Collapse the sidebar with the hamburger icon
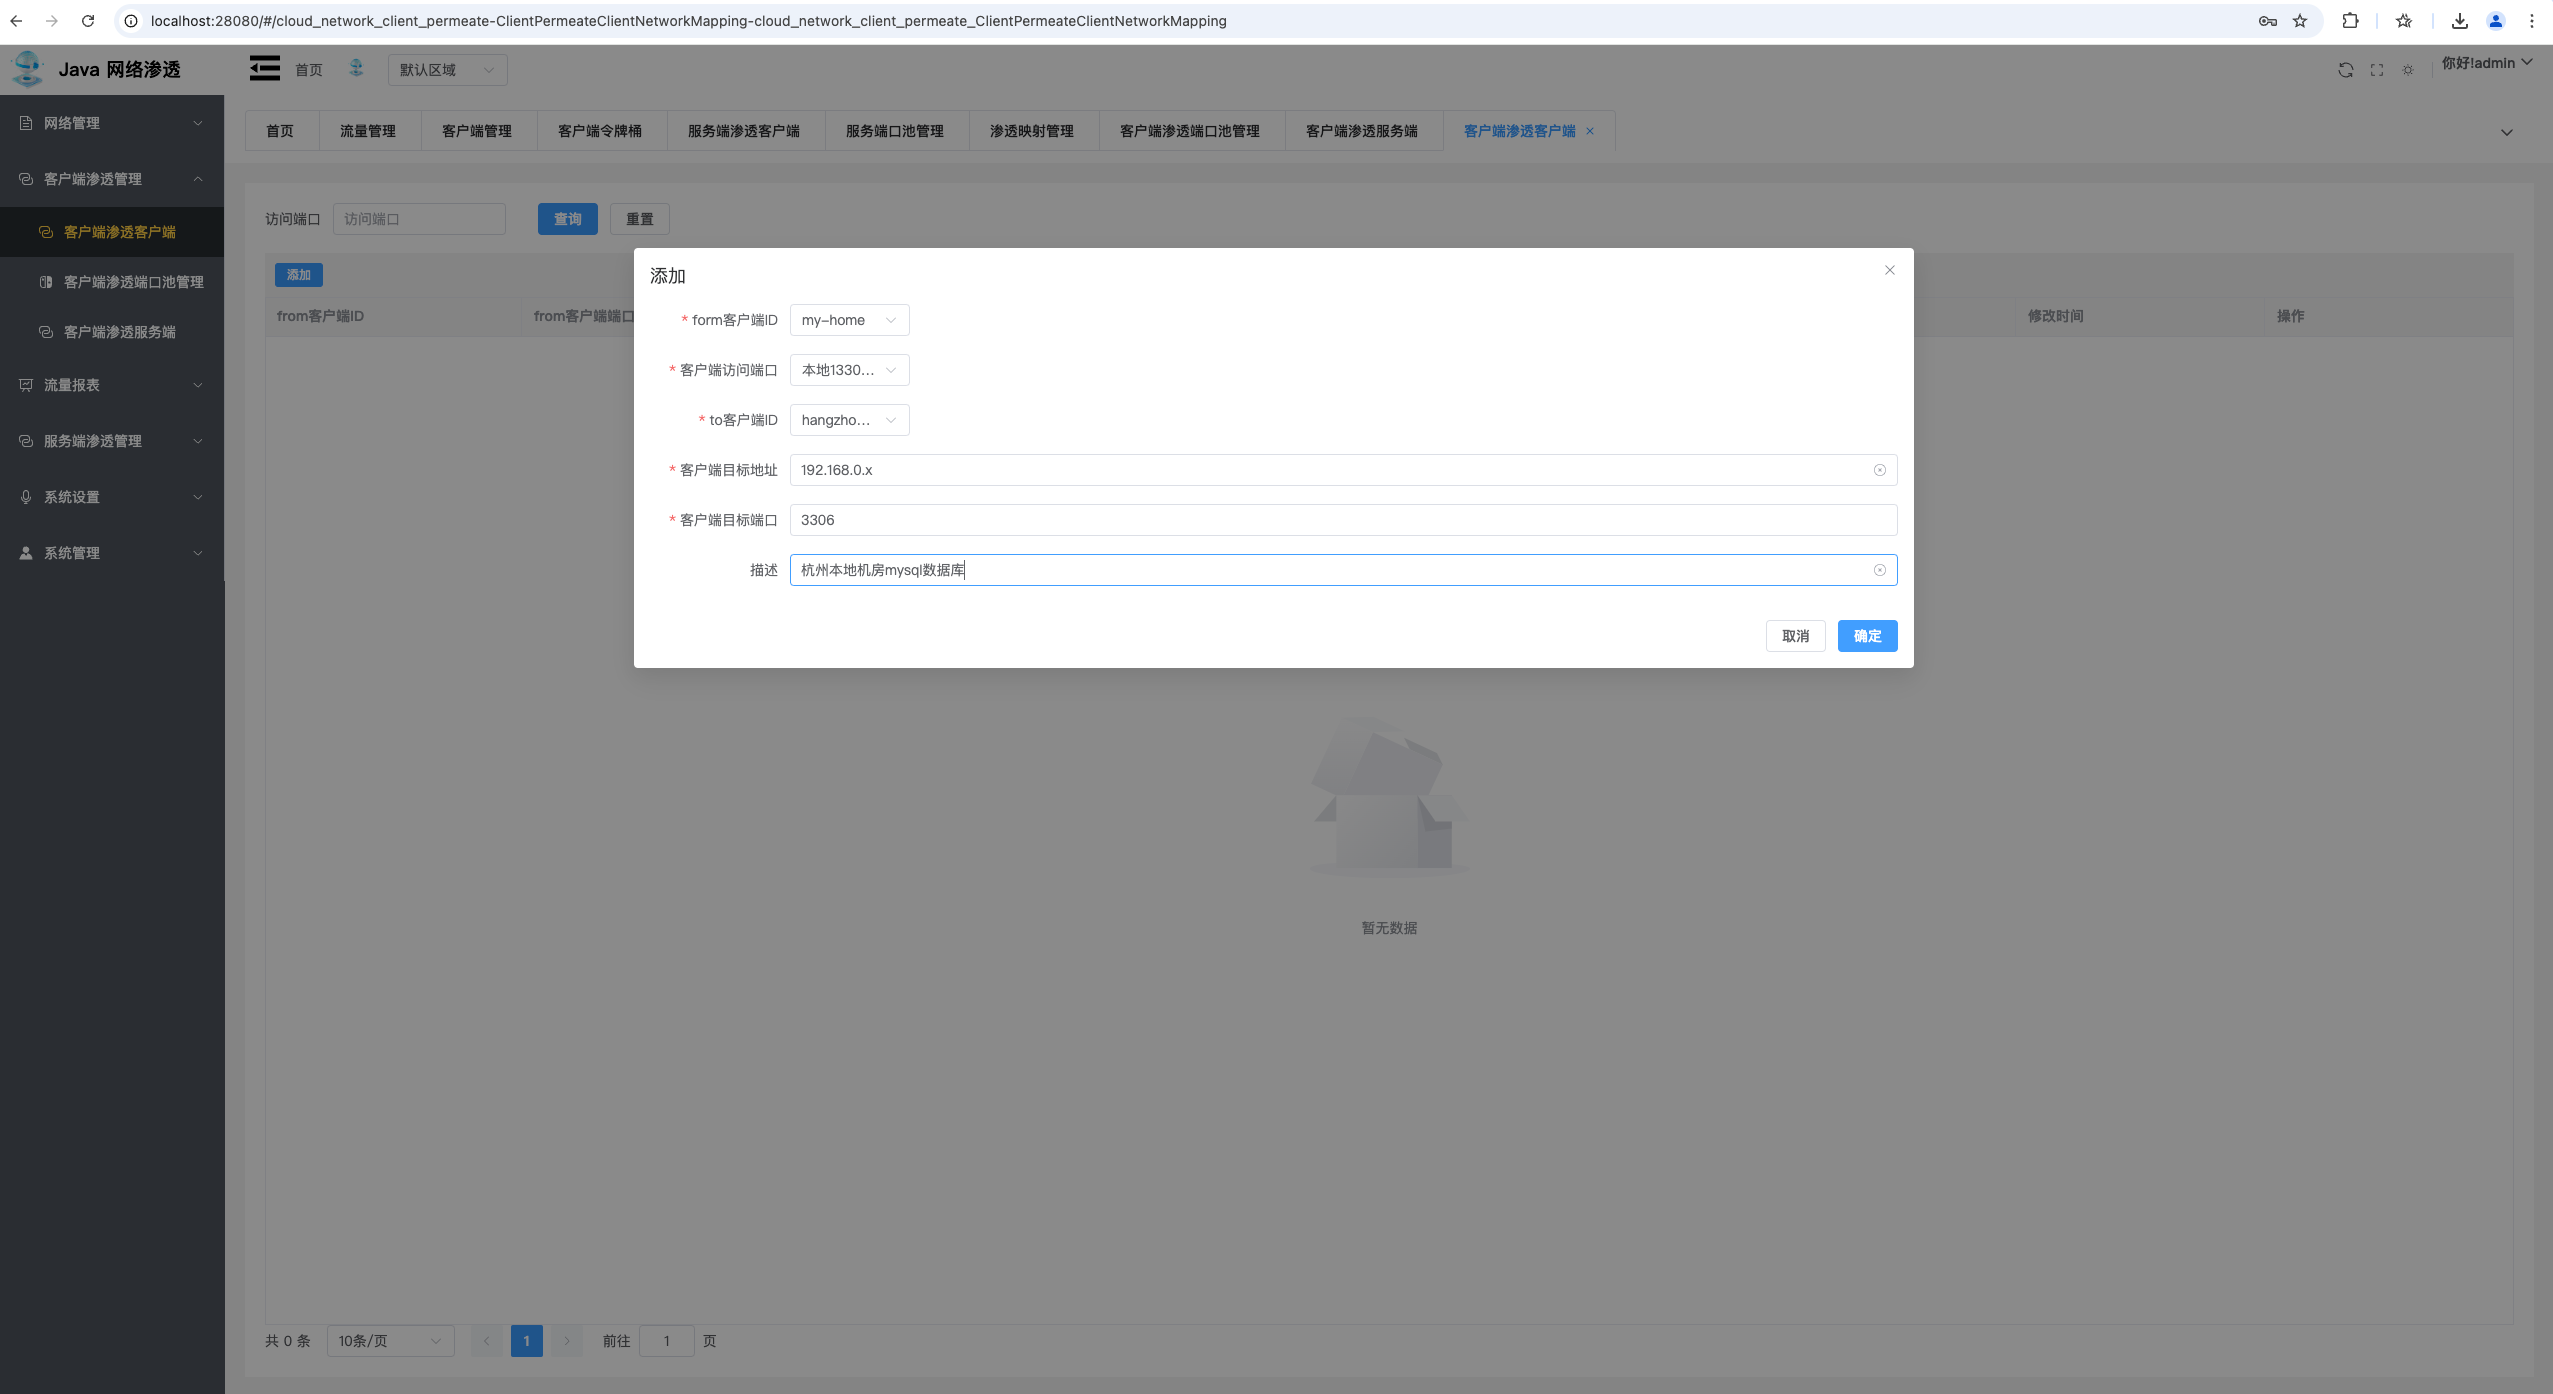 point(263,68)
